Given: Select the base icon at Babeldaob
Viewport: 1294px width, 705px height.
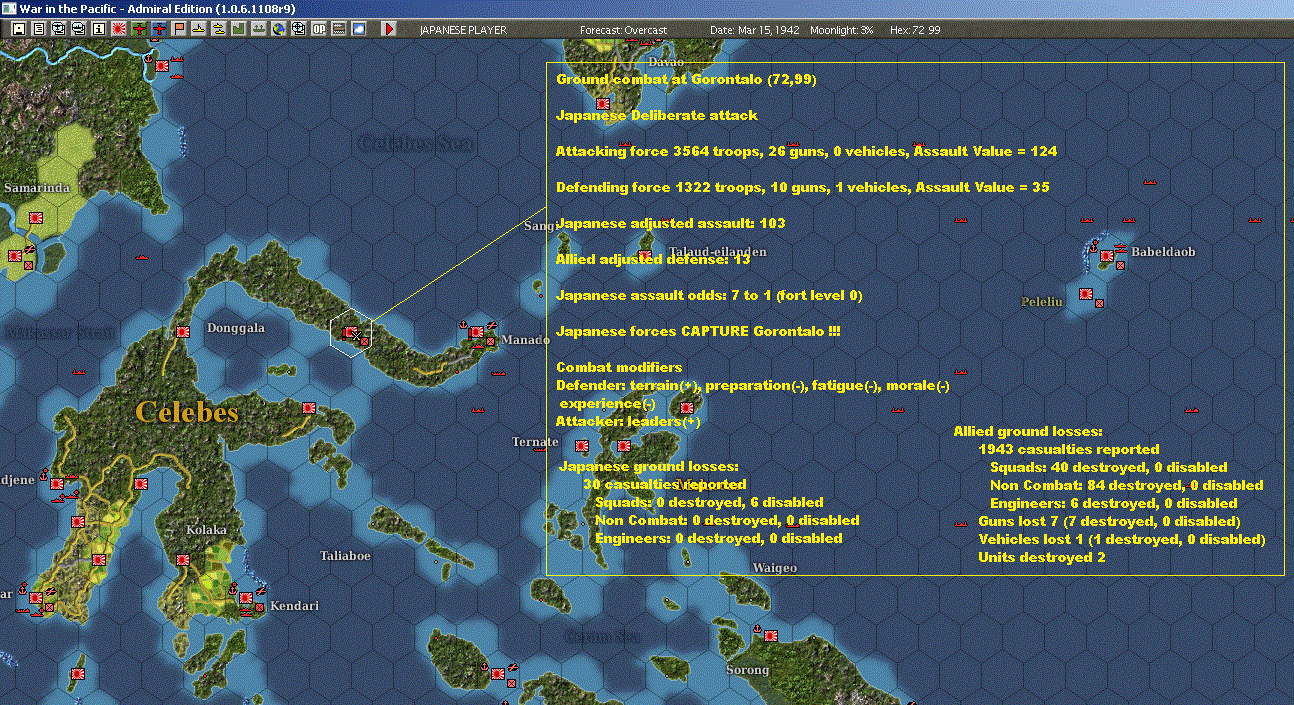Looking at the screenshot, I should pyautogui.click(x=1107, y=257).
